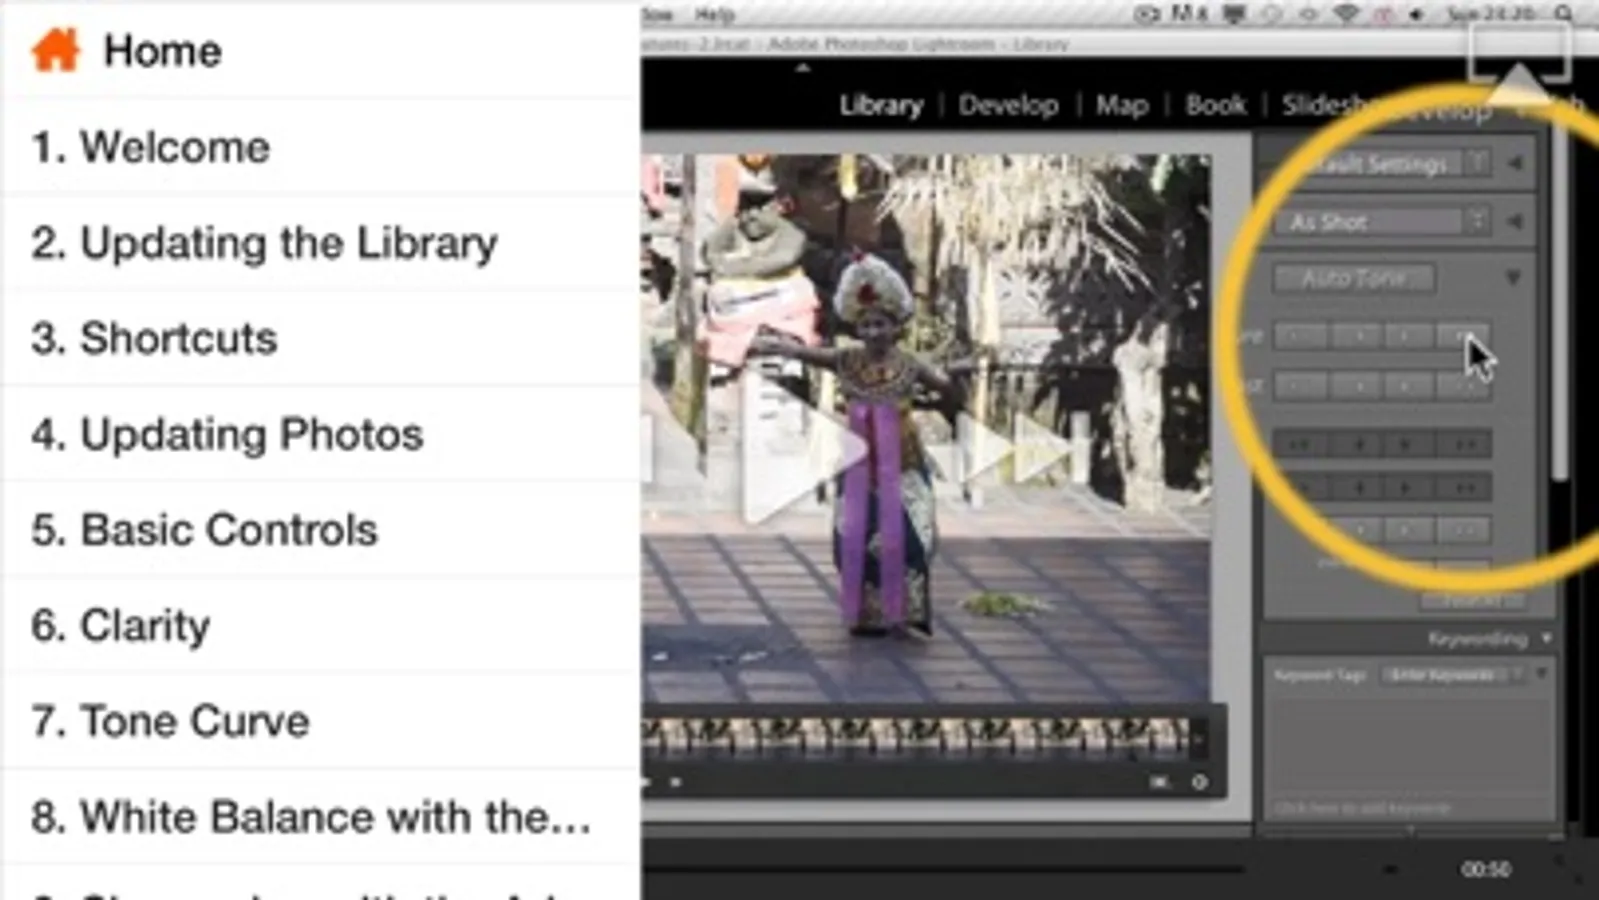Open the Help menu in the menu bar
Screen dimensions: 1599x900
714,14
